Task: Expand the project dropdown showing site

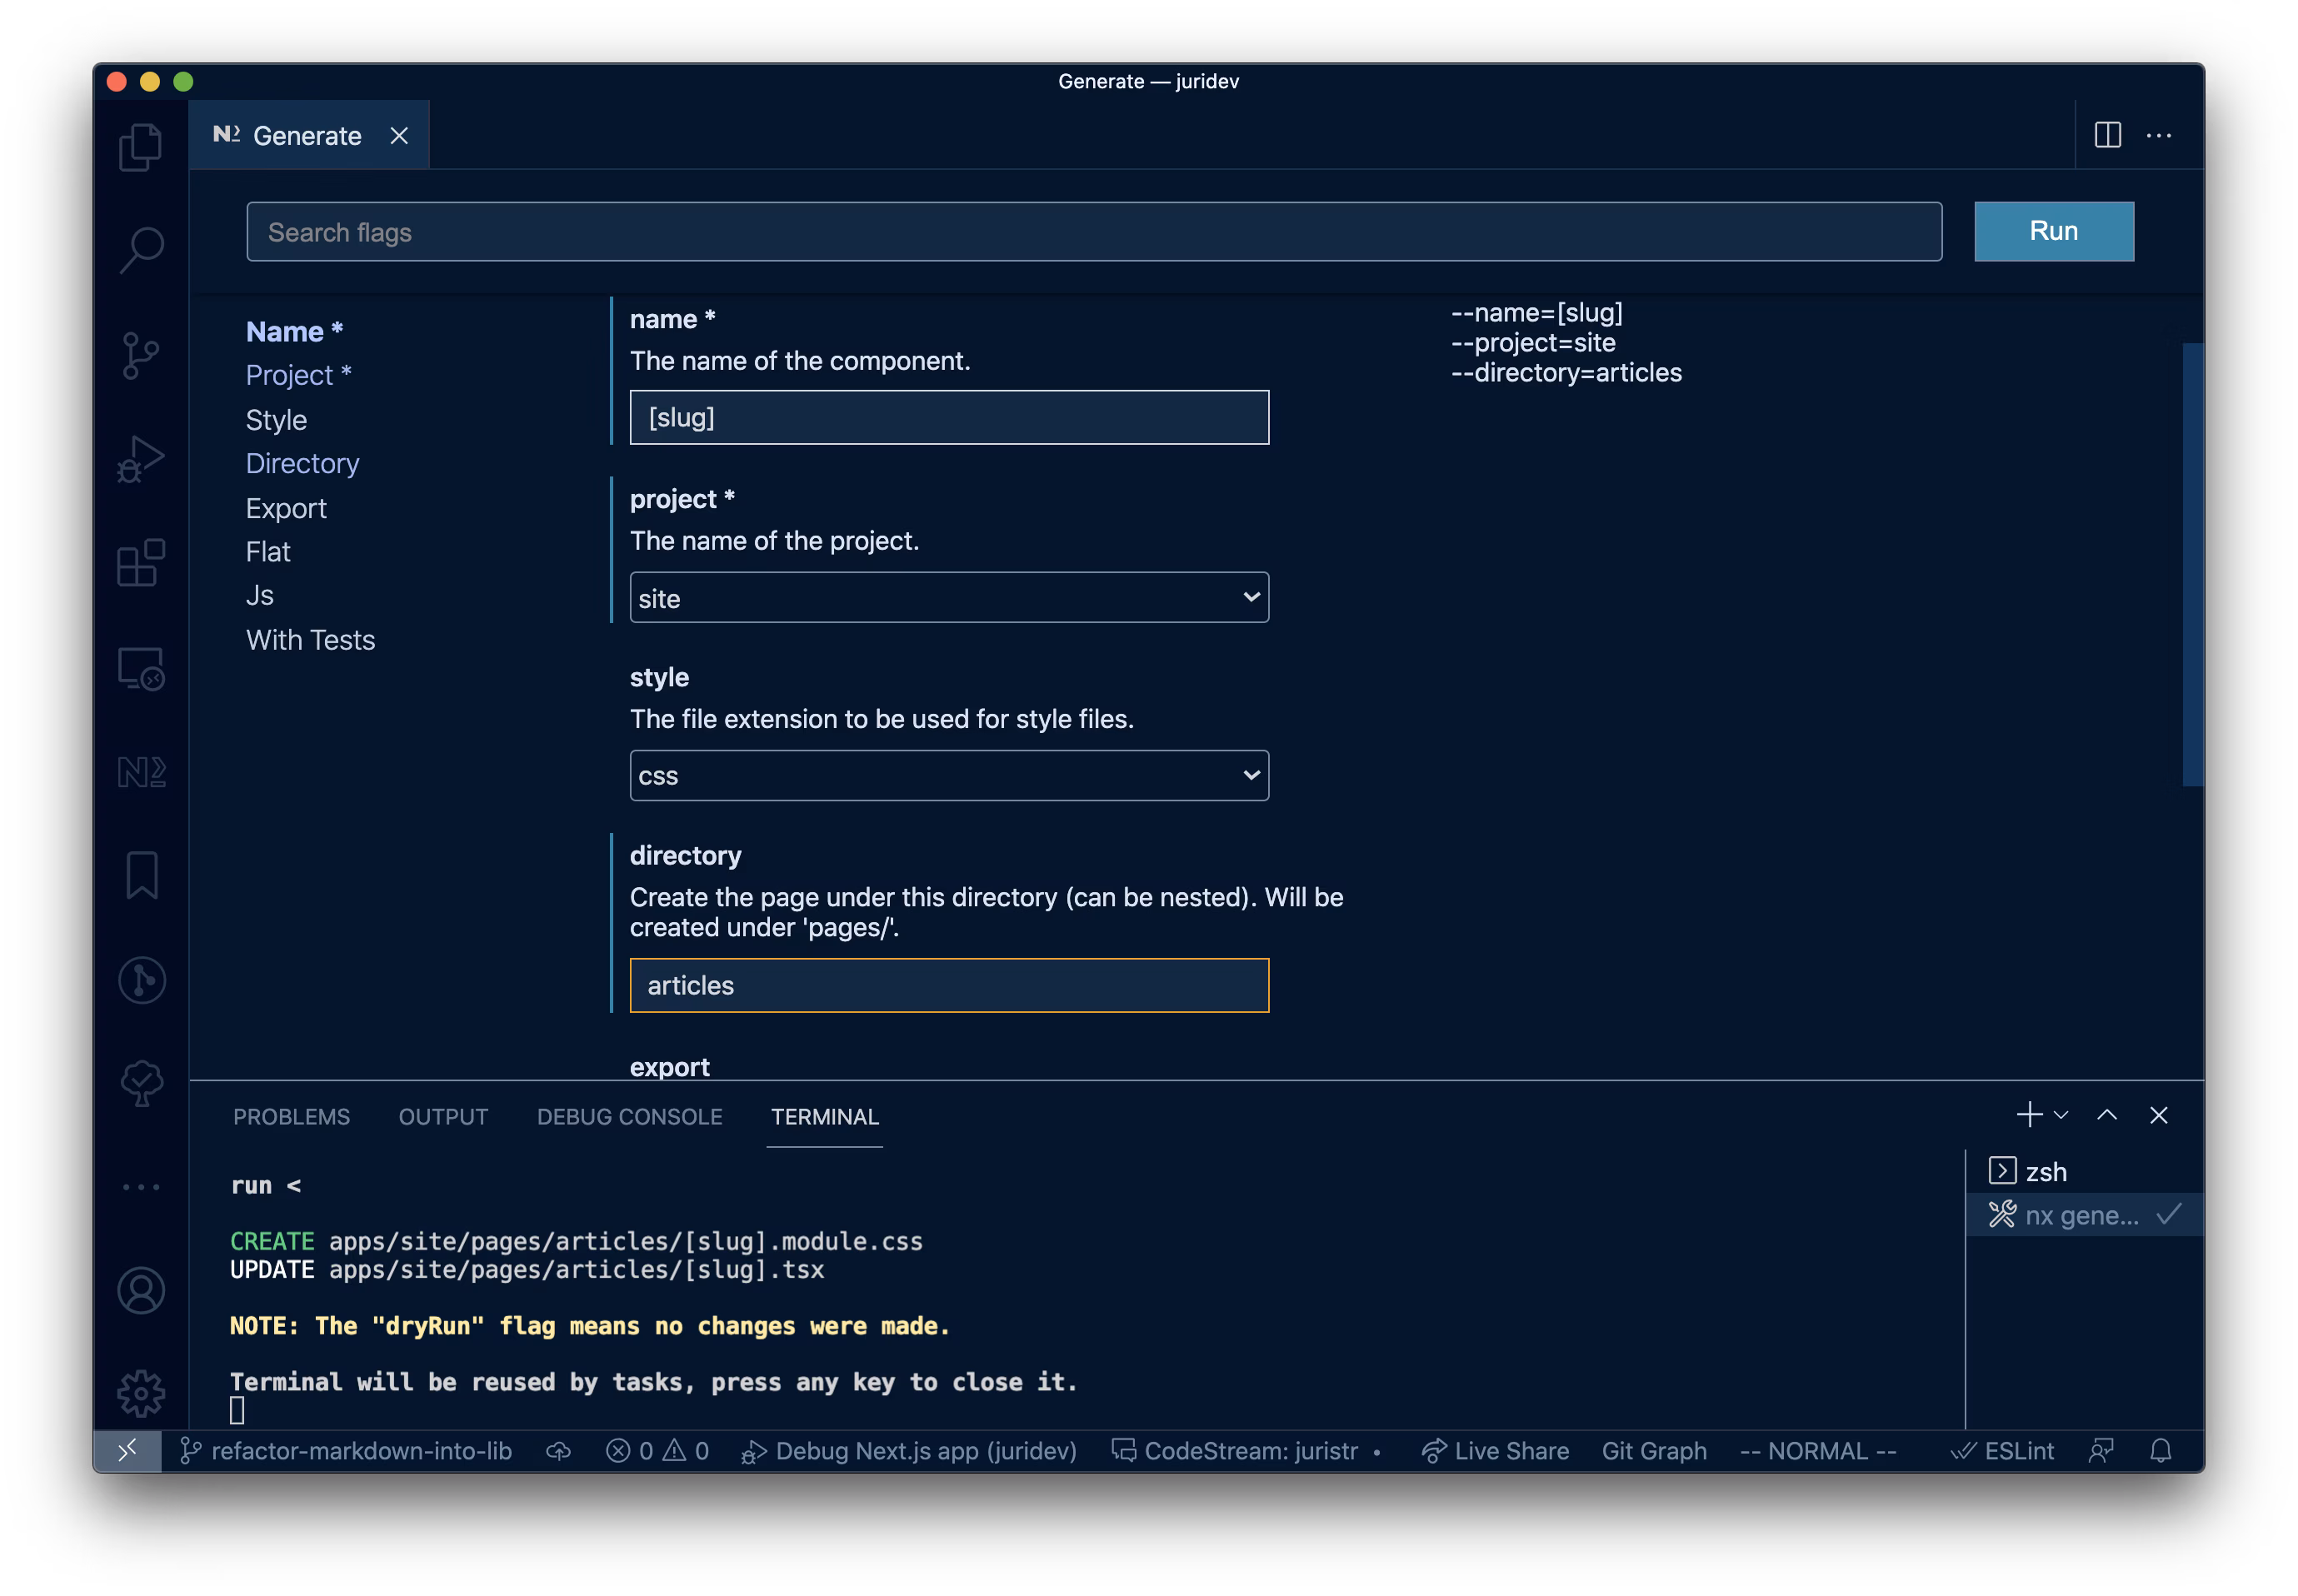Action: pyautogui.click(x=949, y=598)
